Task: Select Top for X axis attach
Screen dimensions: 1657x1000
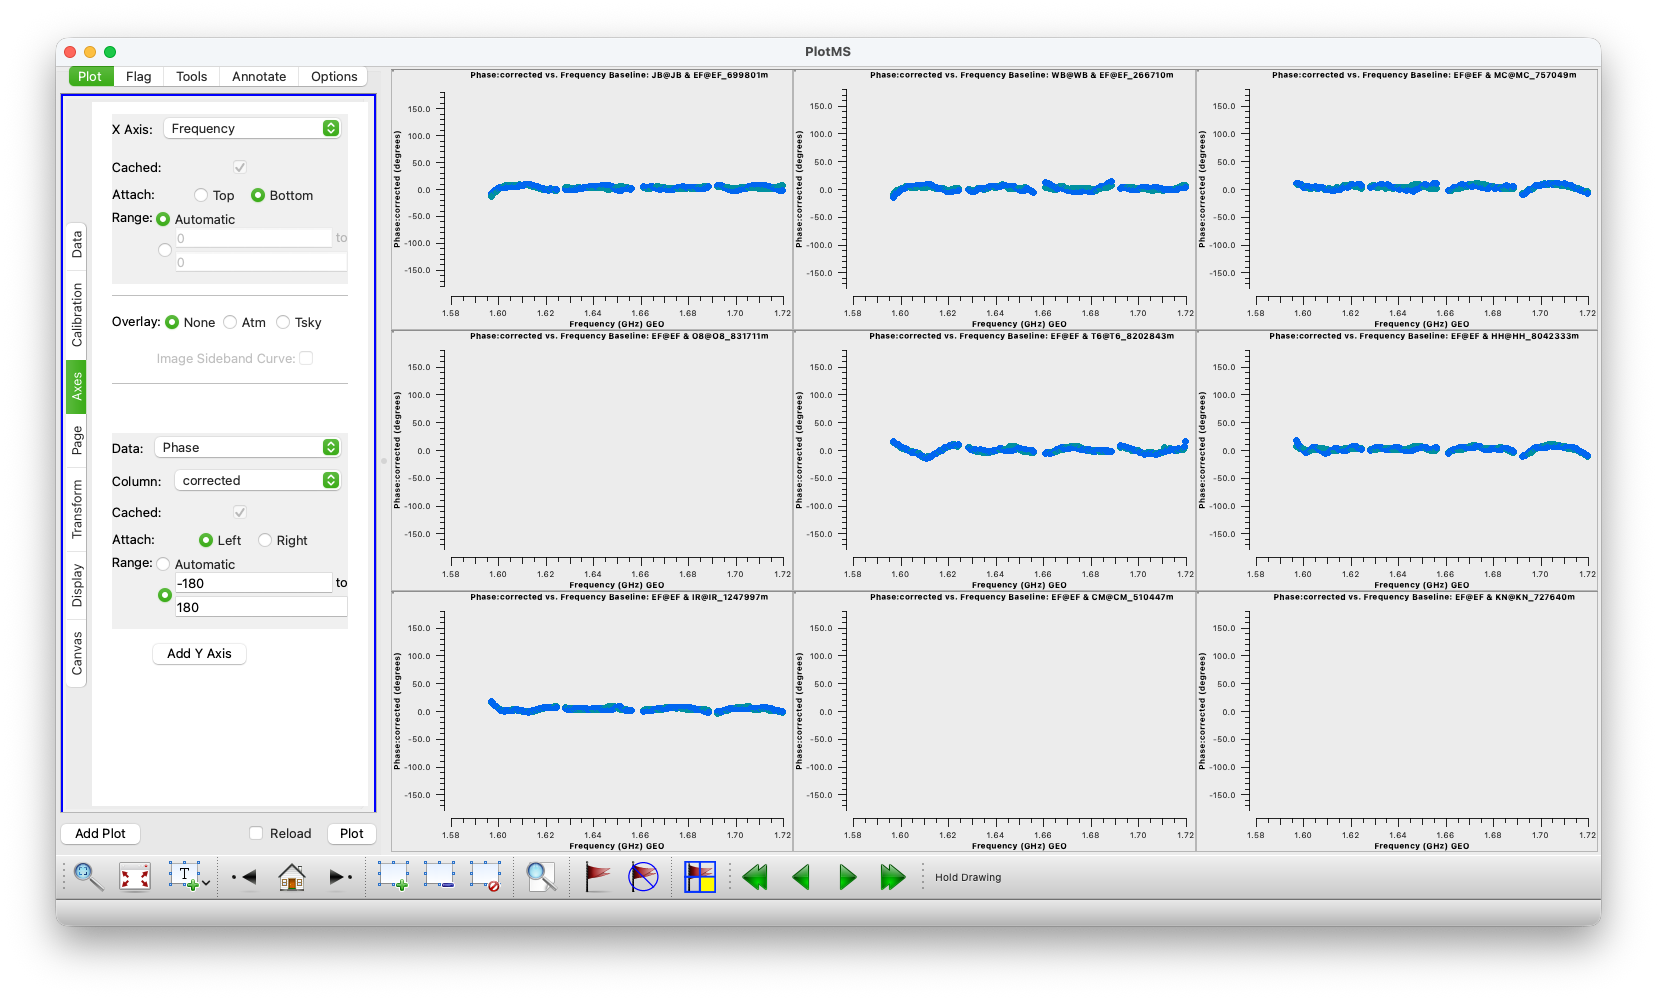Action: coord(202,195)
